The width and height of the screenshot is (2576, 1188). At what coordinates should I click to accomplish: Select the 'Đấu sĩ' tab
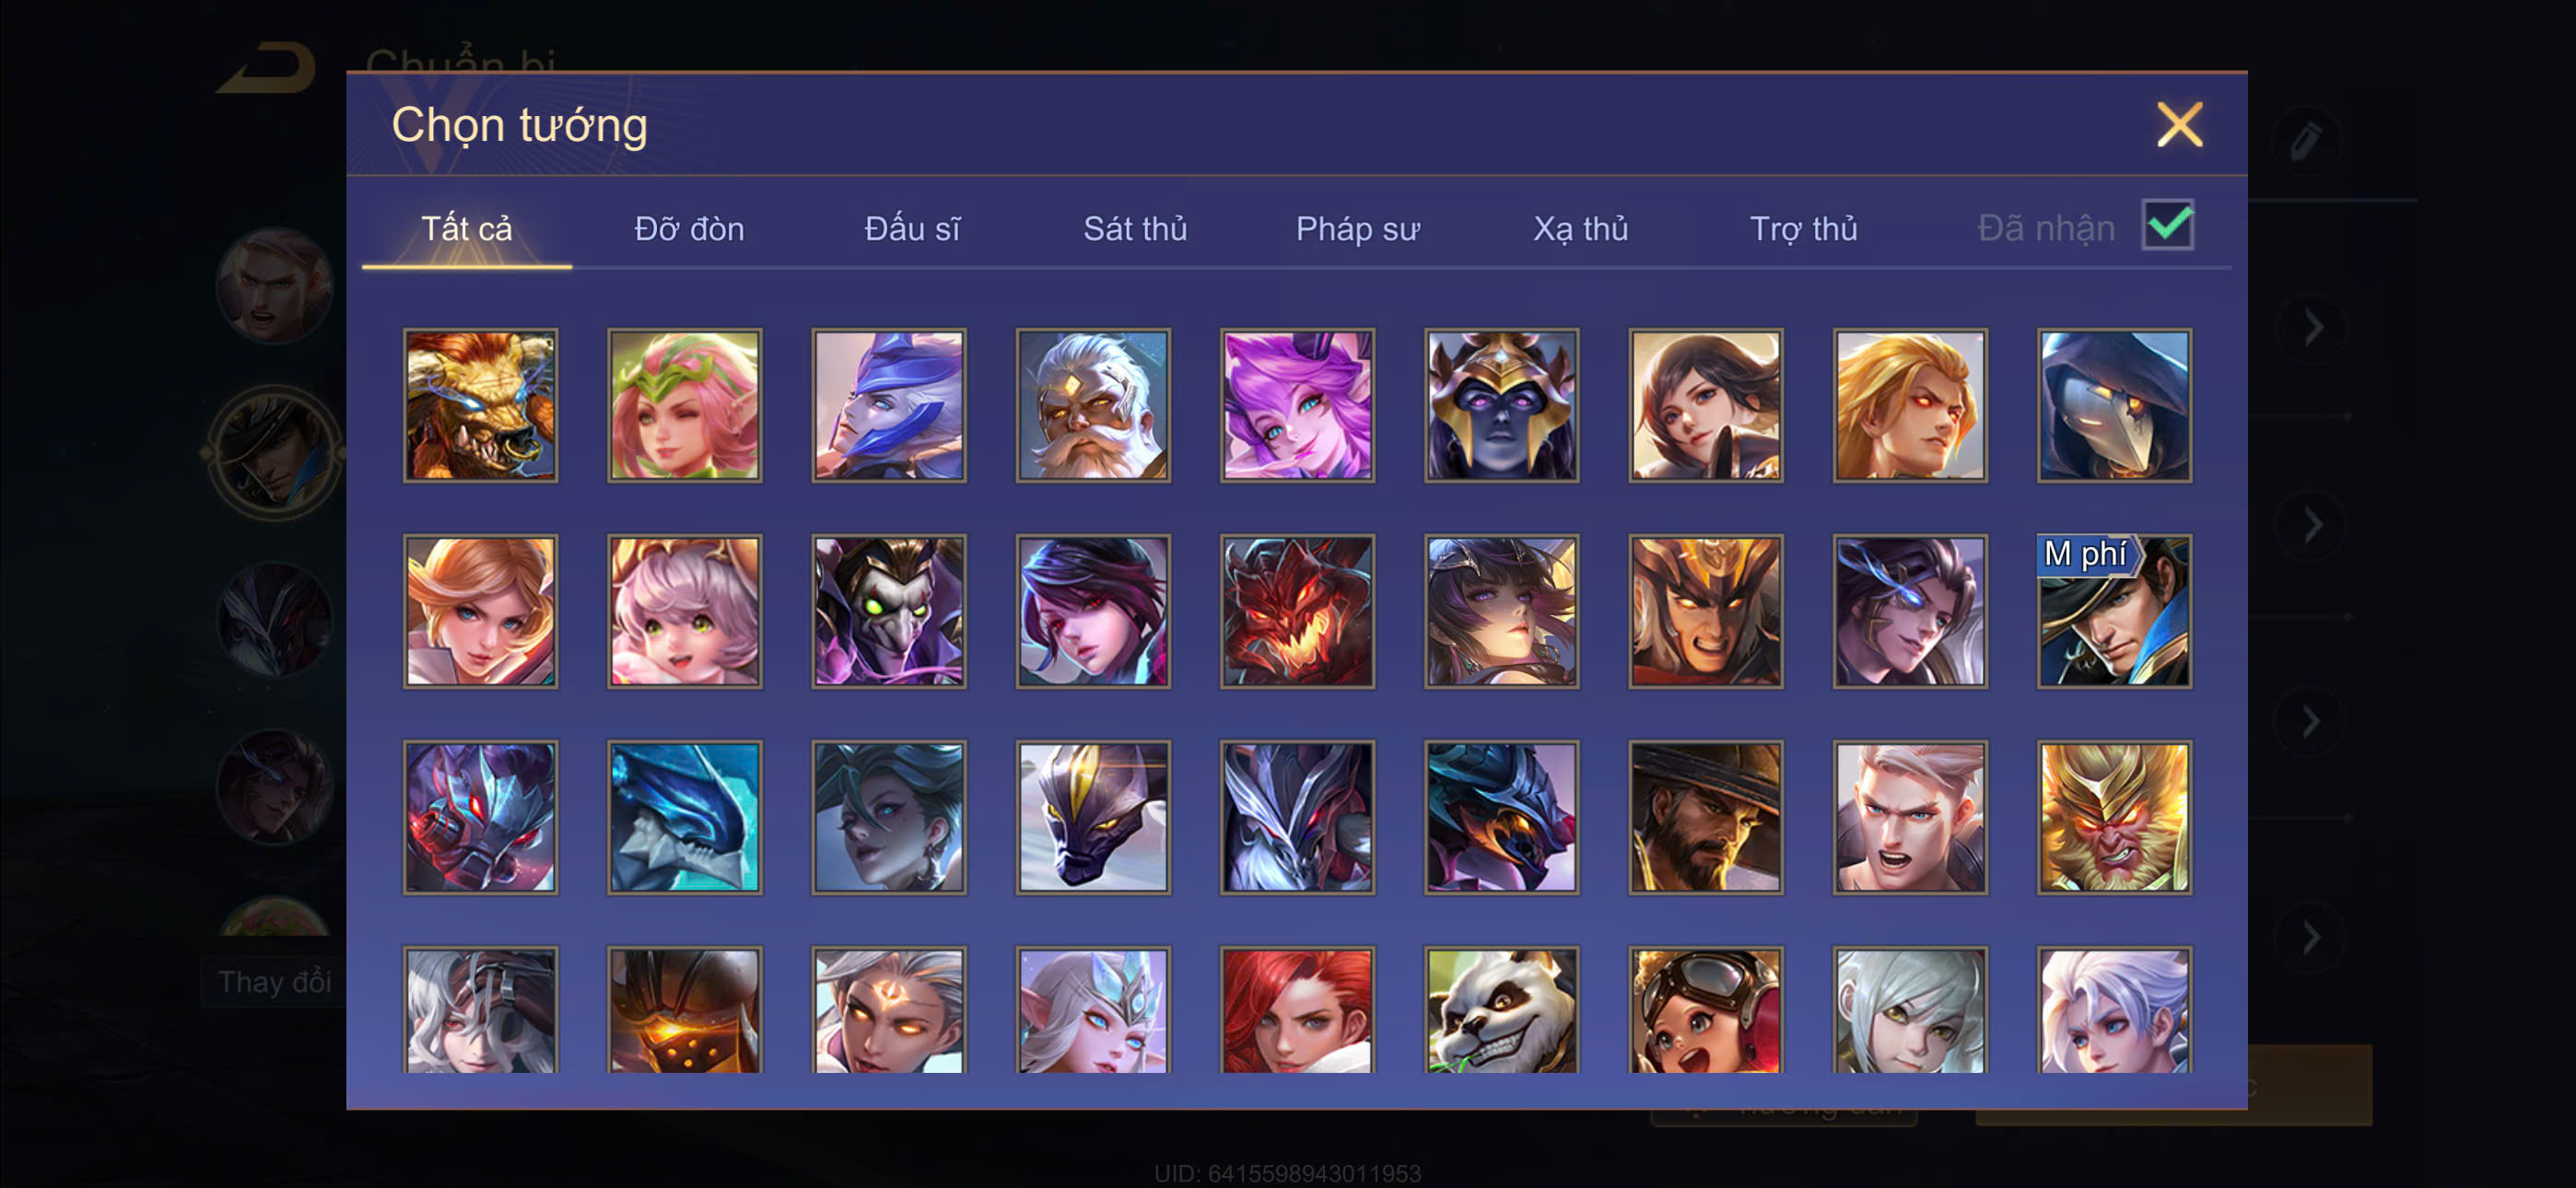(912, 228)
